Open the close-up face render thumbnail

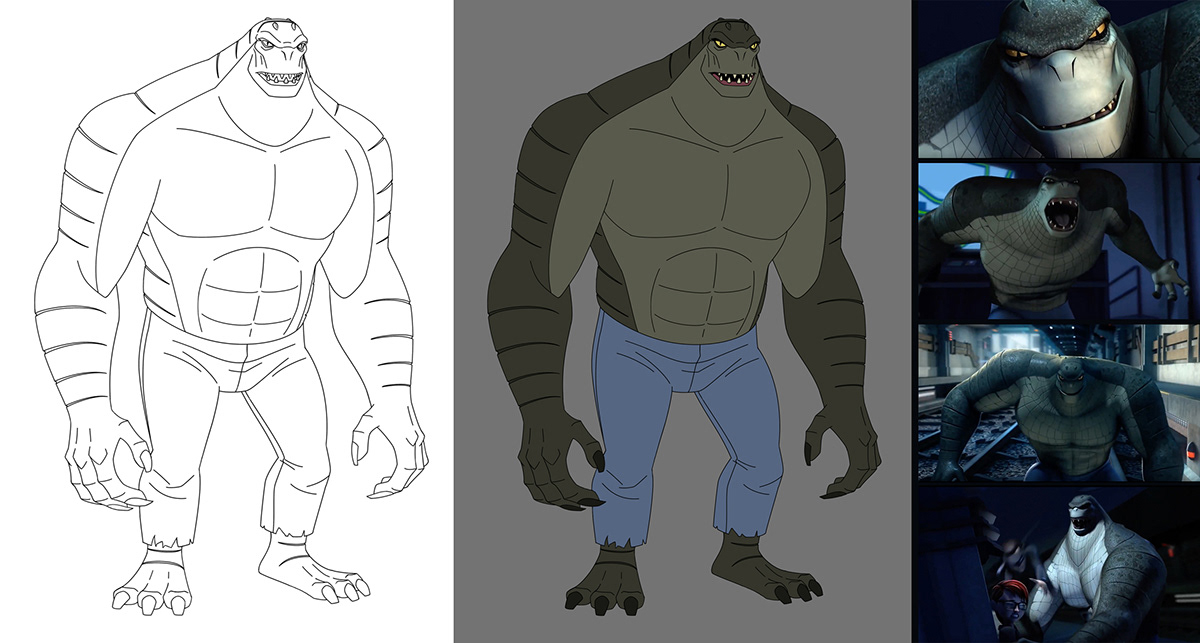point(1059,78)
